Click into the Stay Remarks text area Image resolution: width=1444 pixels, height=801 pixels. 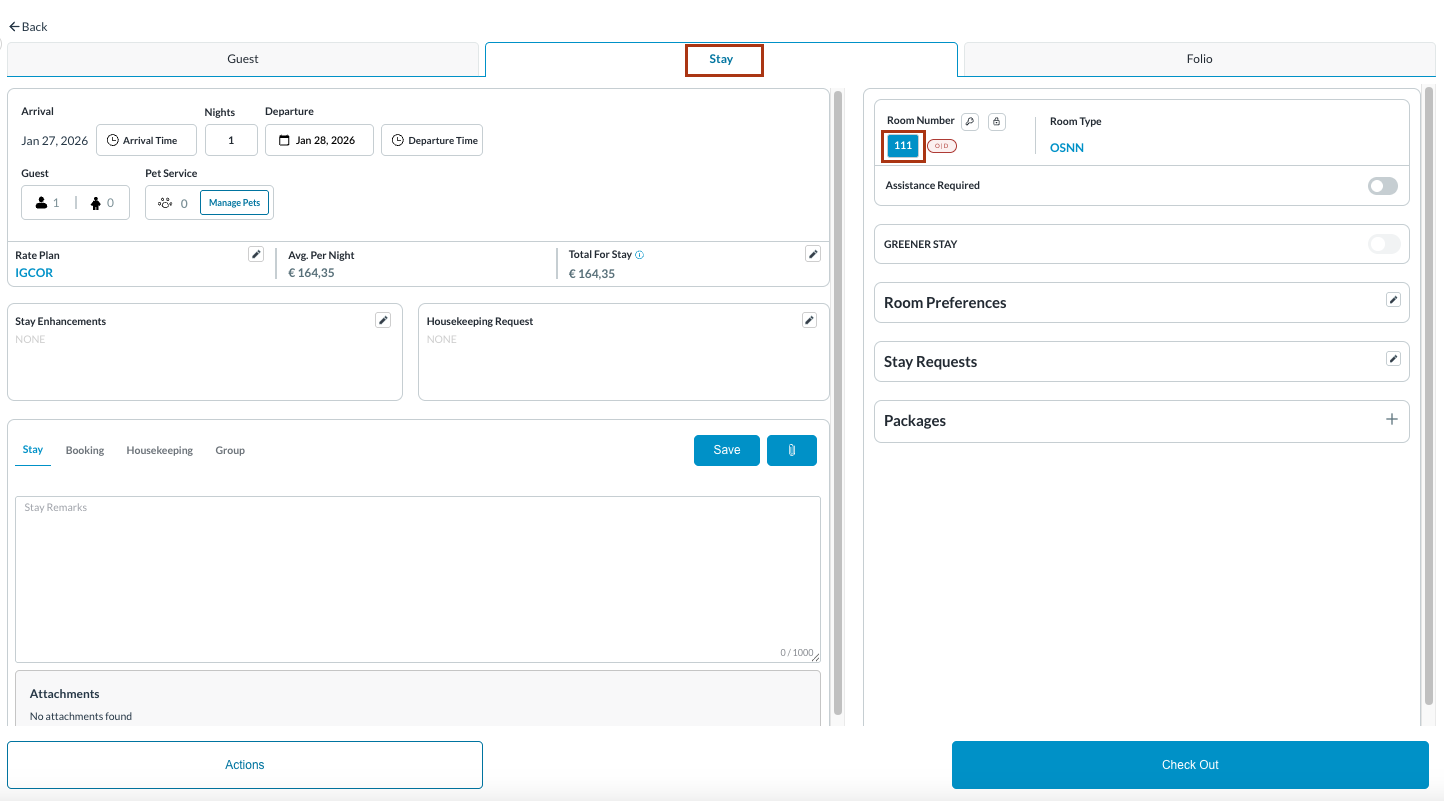417,580
